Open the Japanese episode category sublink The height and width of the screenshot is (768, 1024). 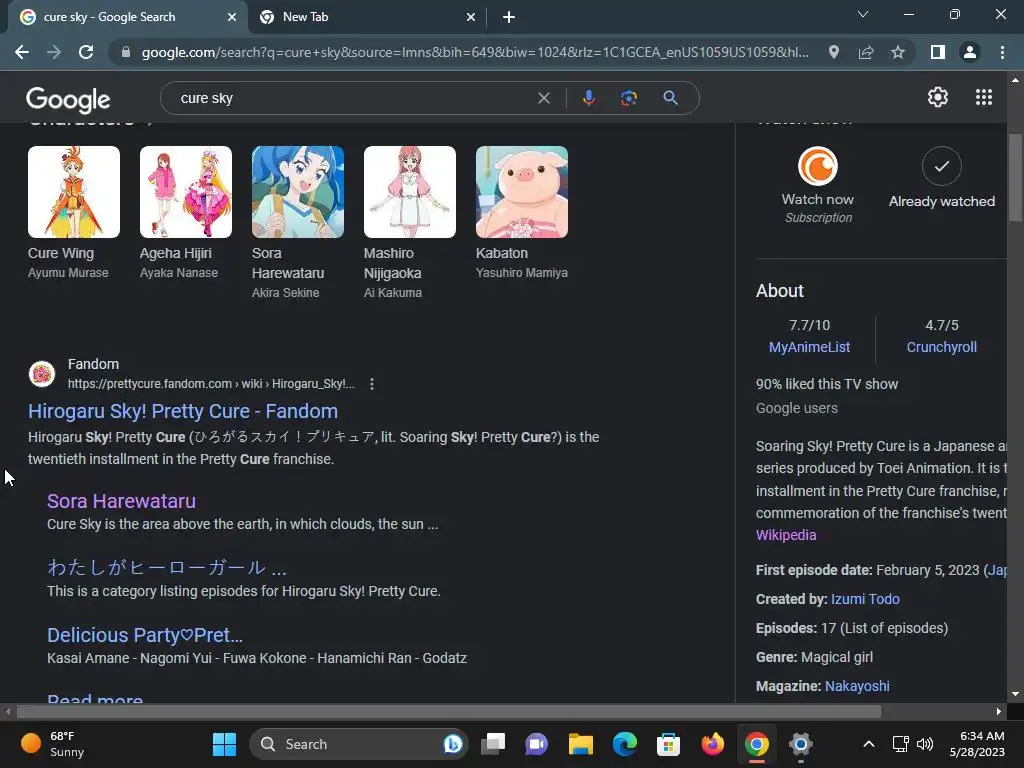click(167, 568)
